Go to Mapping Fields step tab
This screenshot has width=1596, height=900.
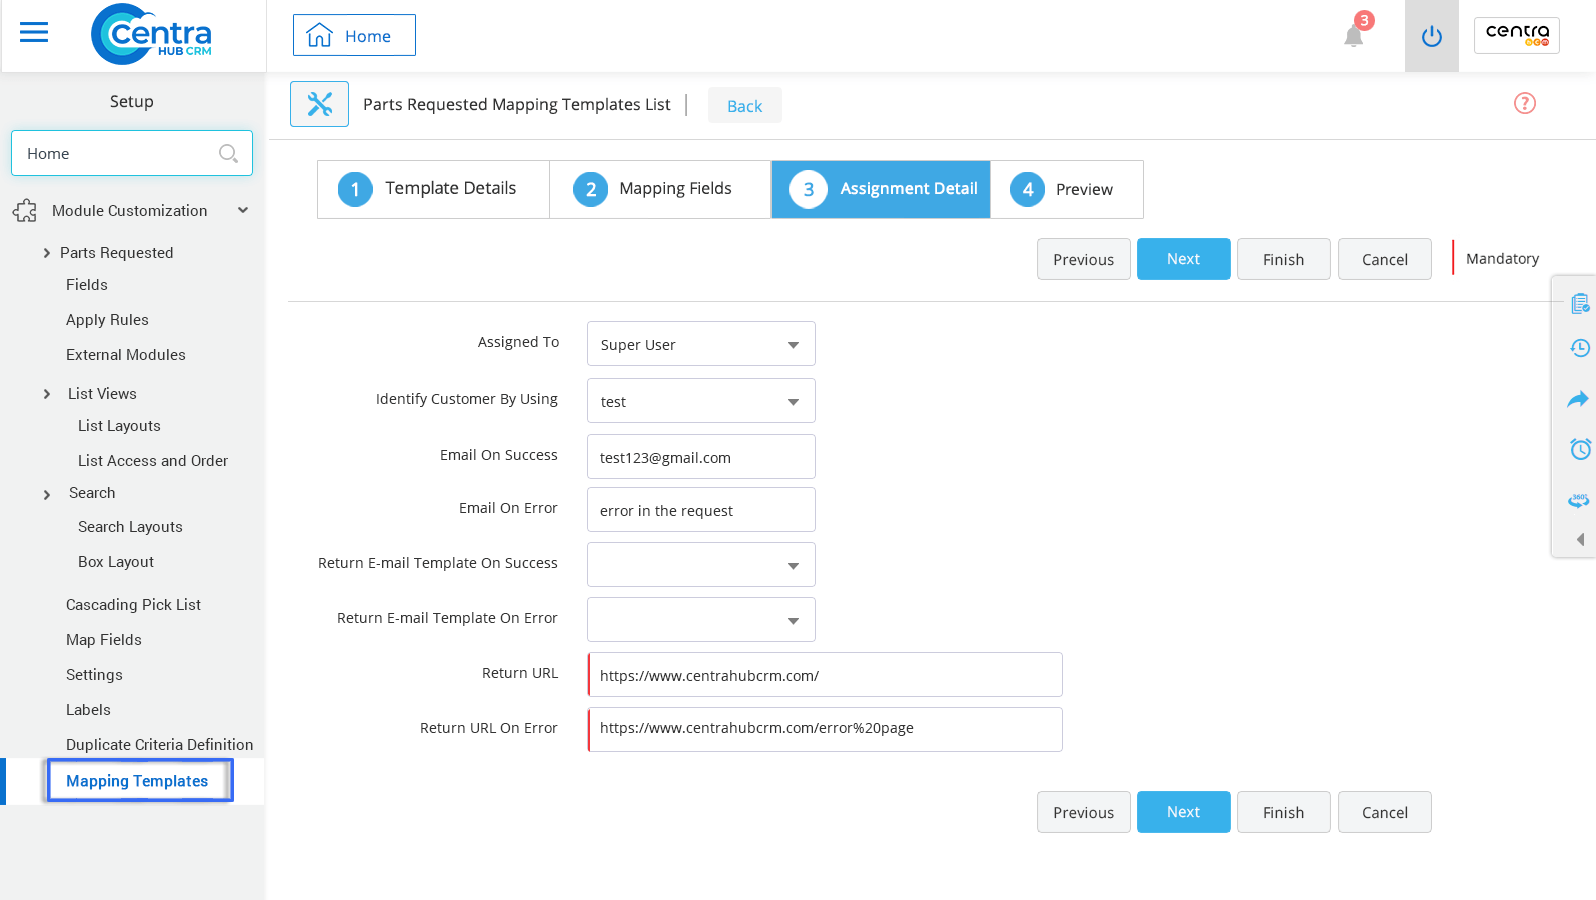(x=660, y=189)
